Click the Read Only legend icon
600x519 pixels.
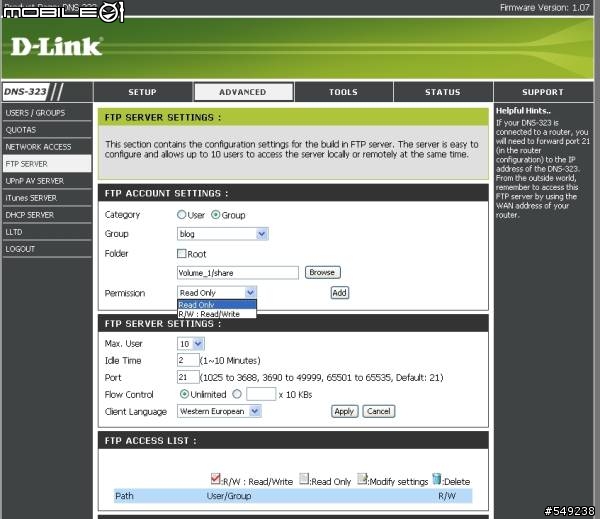click(x=304, y=478)
